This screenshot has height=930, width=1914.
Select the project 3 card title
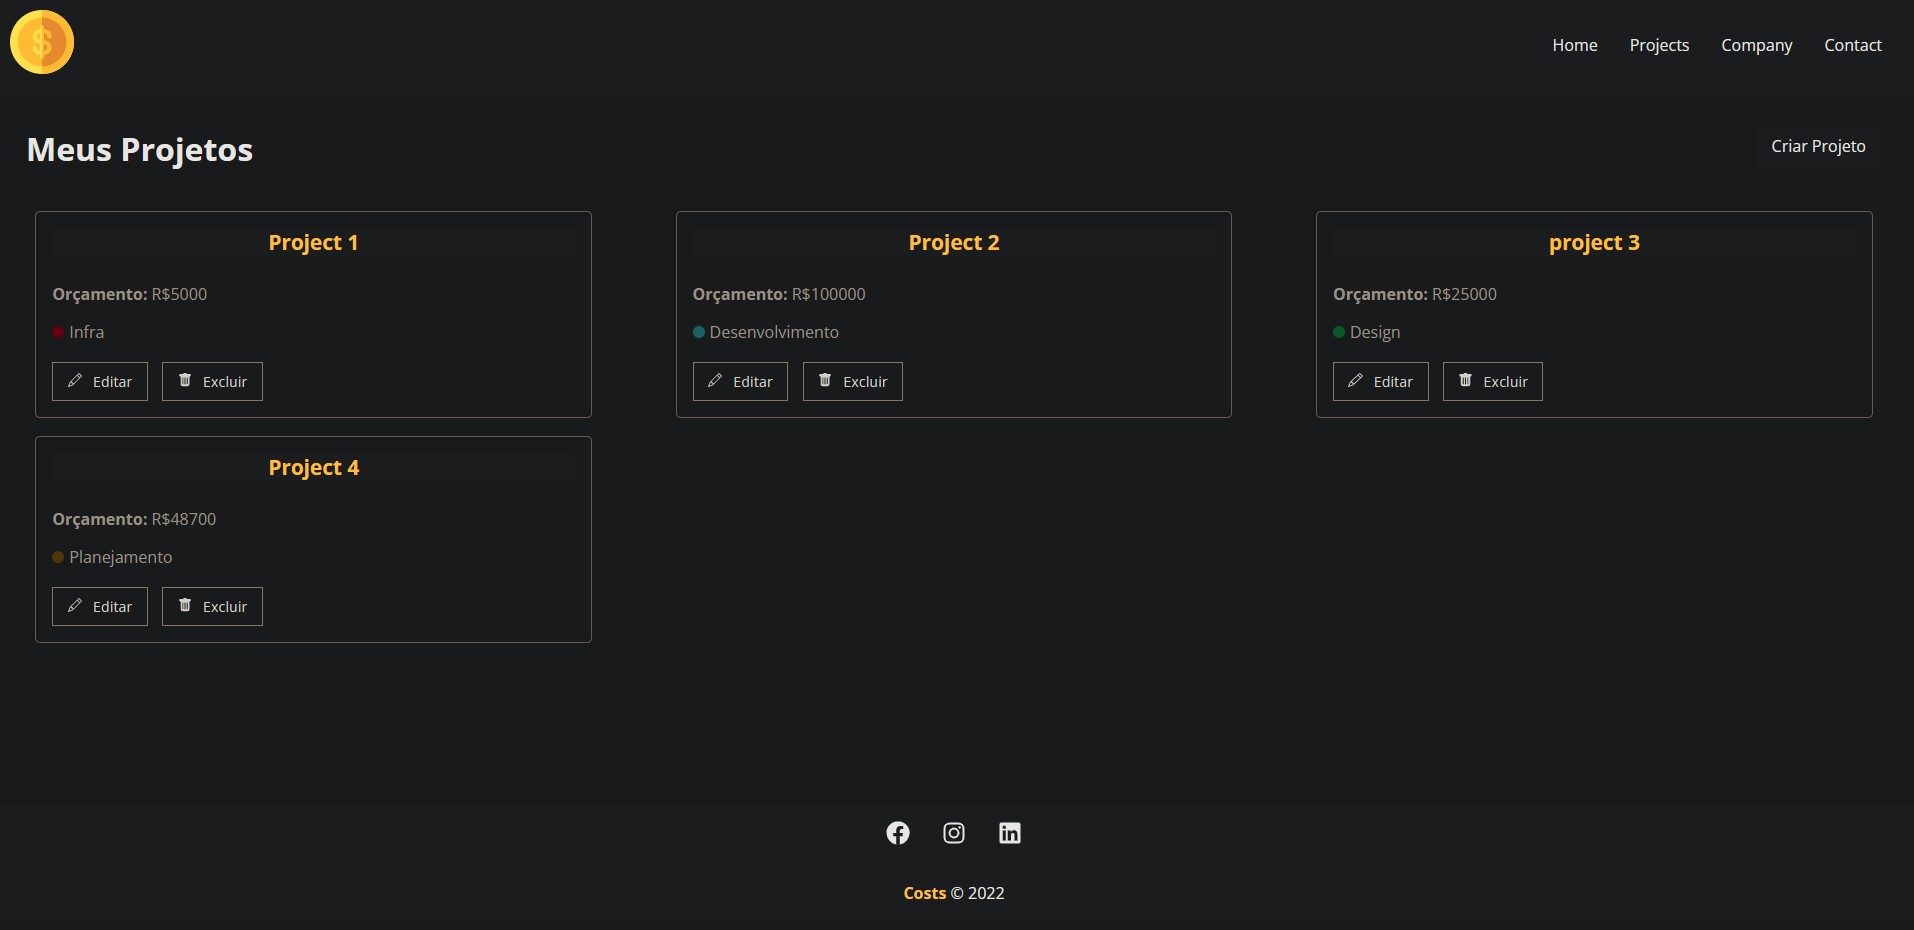(x=1594, y=243)
